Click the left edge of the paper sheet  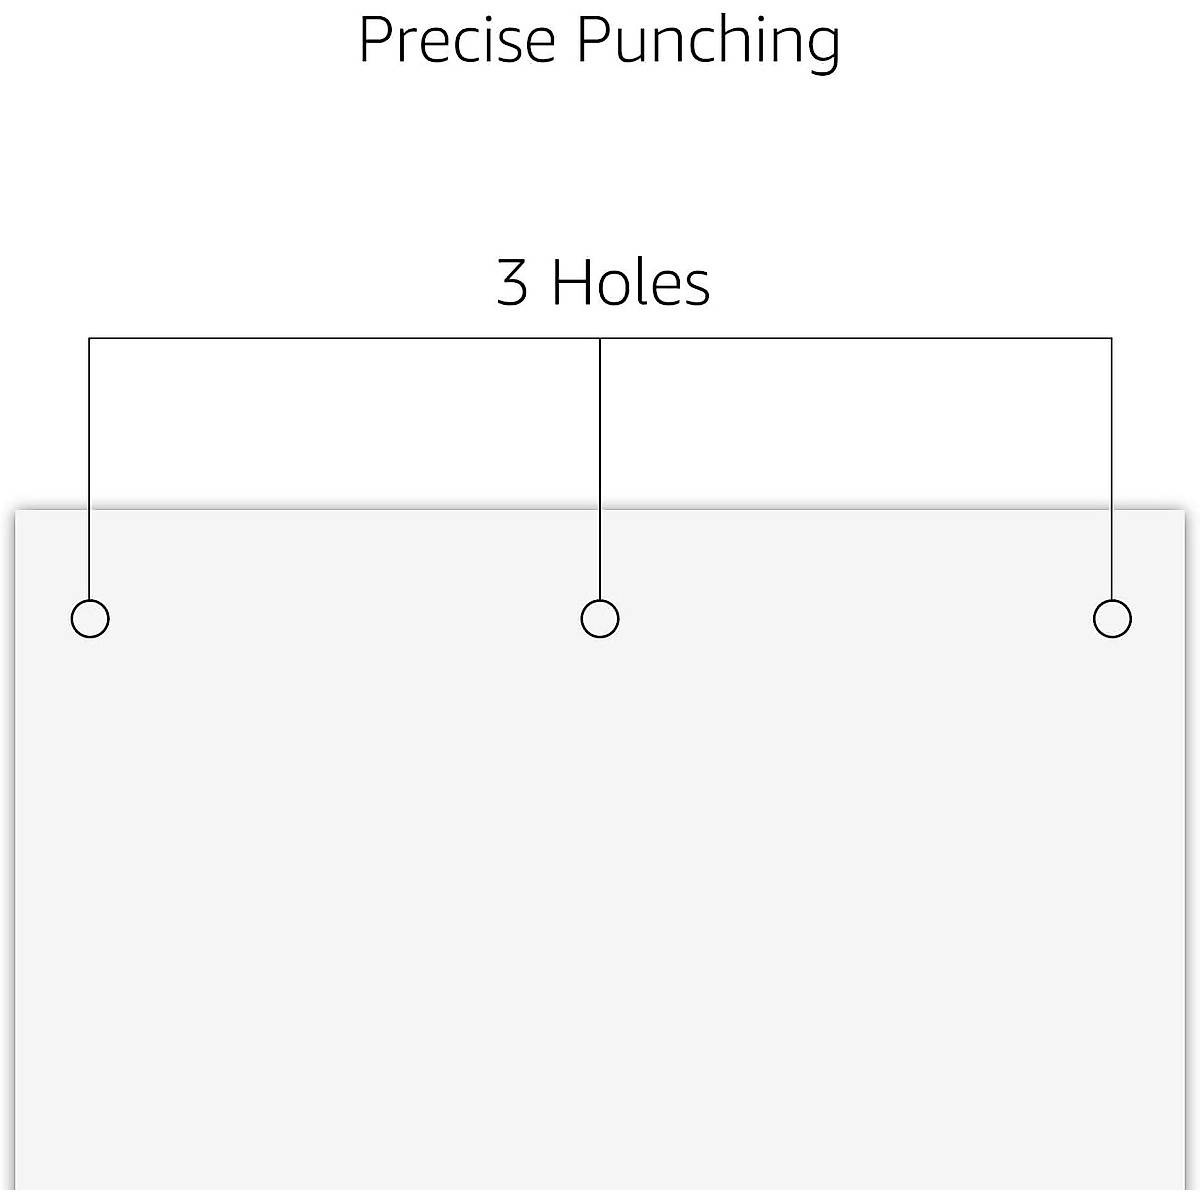(x=16, y=850)
